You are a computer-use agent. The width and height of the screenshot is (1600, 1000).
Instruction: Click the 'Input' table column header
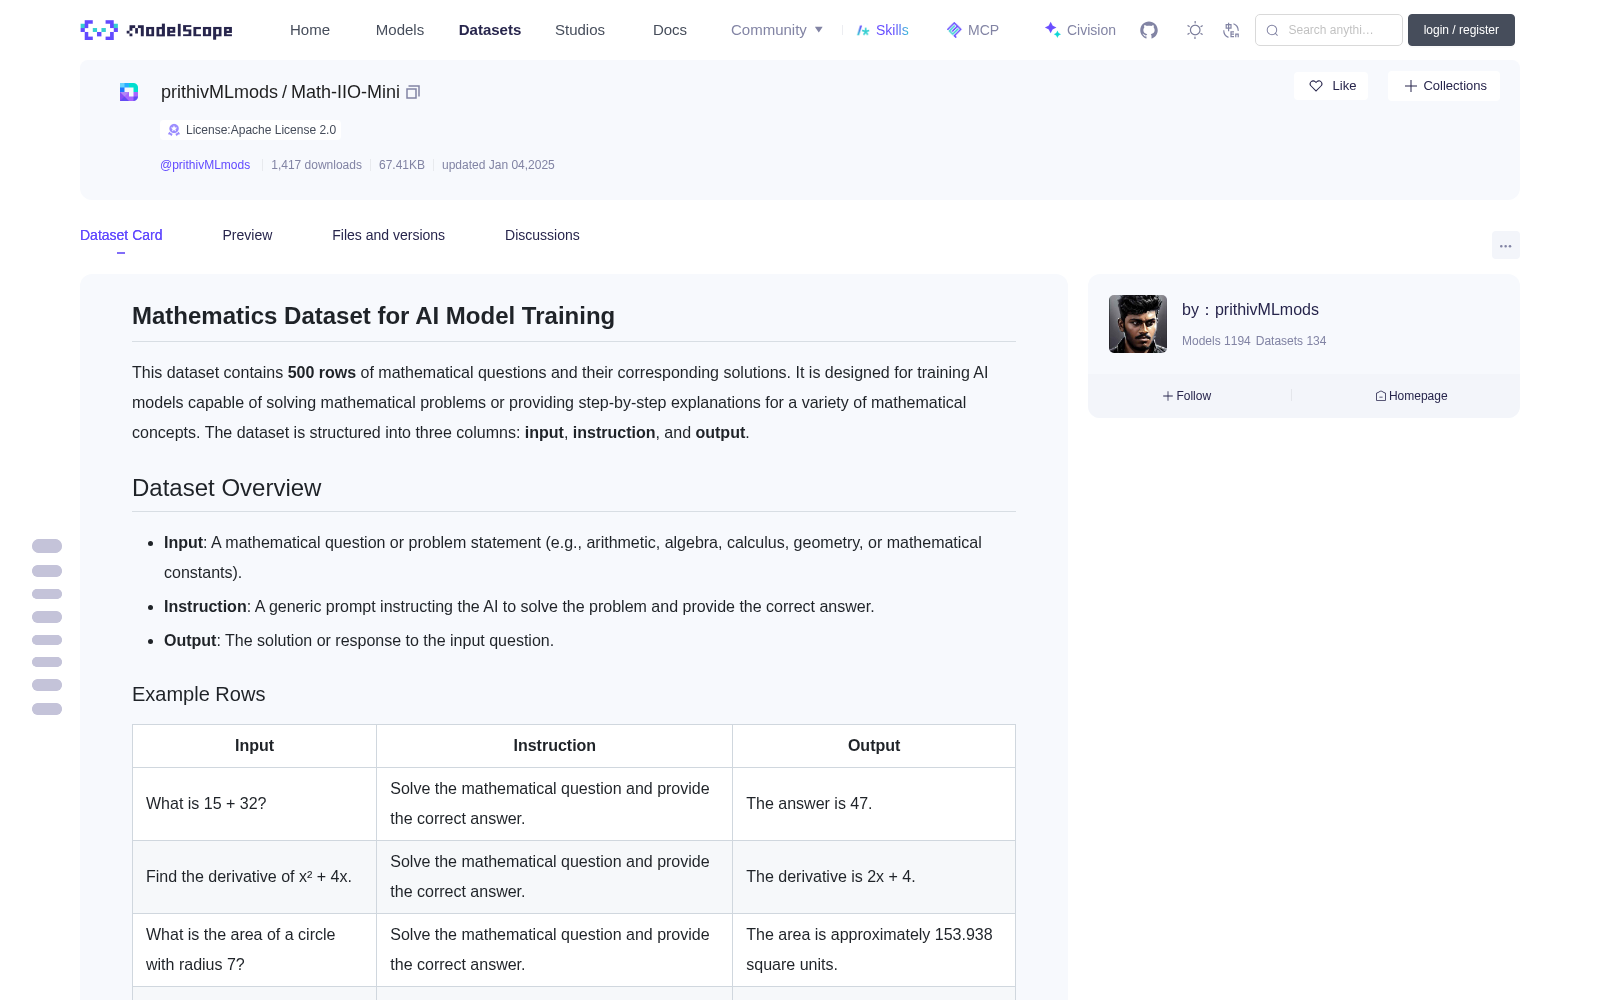(254, 746)
